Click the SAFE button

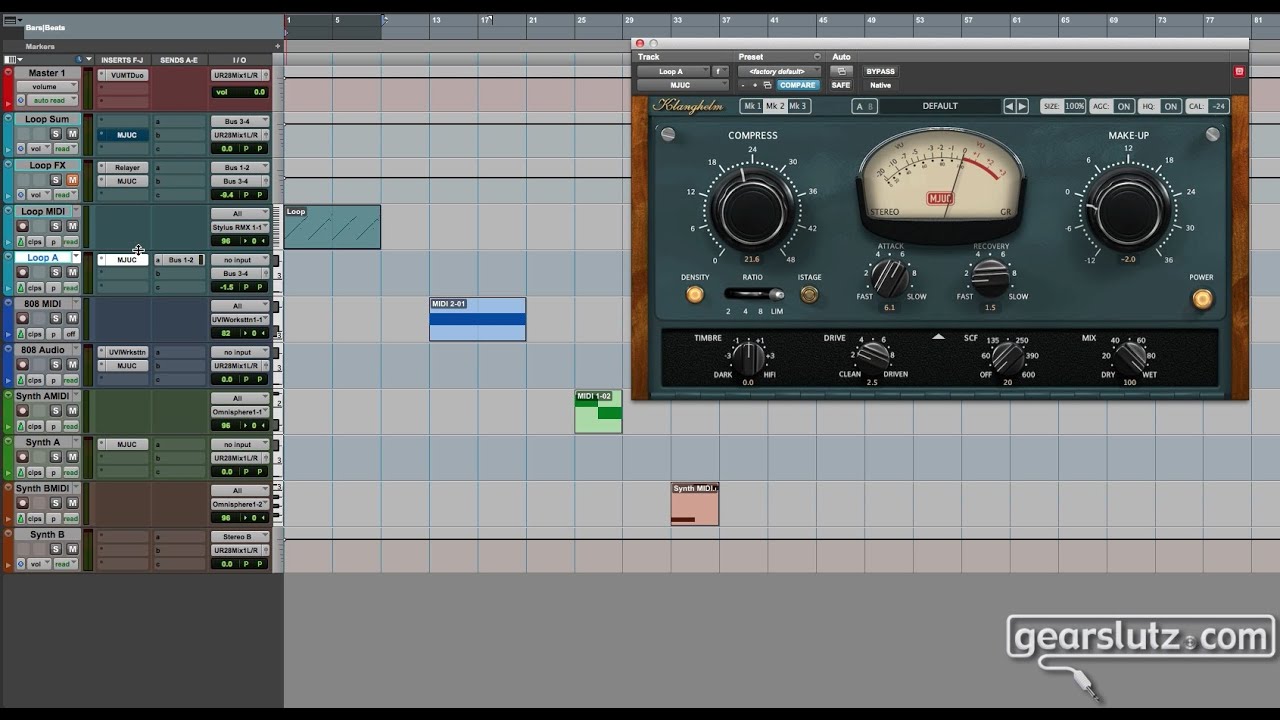(841, 85)
